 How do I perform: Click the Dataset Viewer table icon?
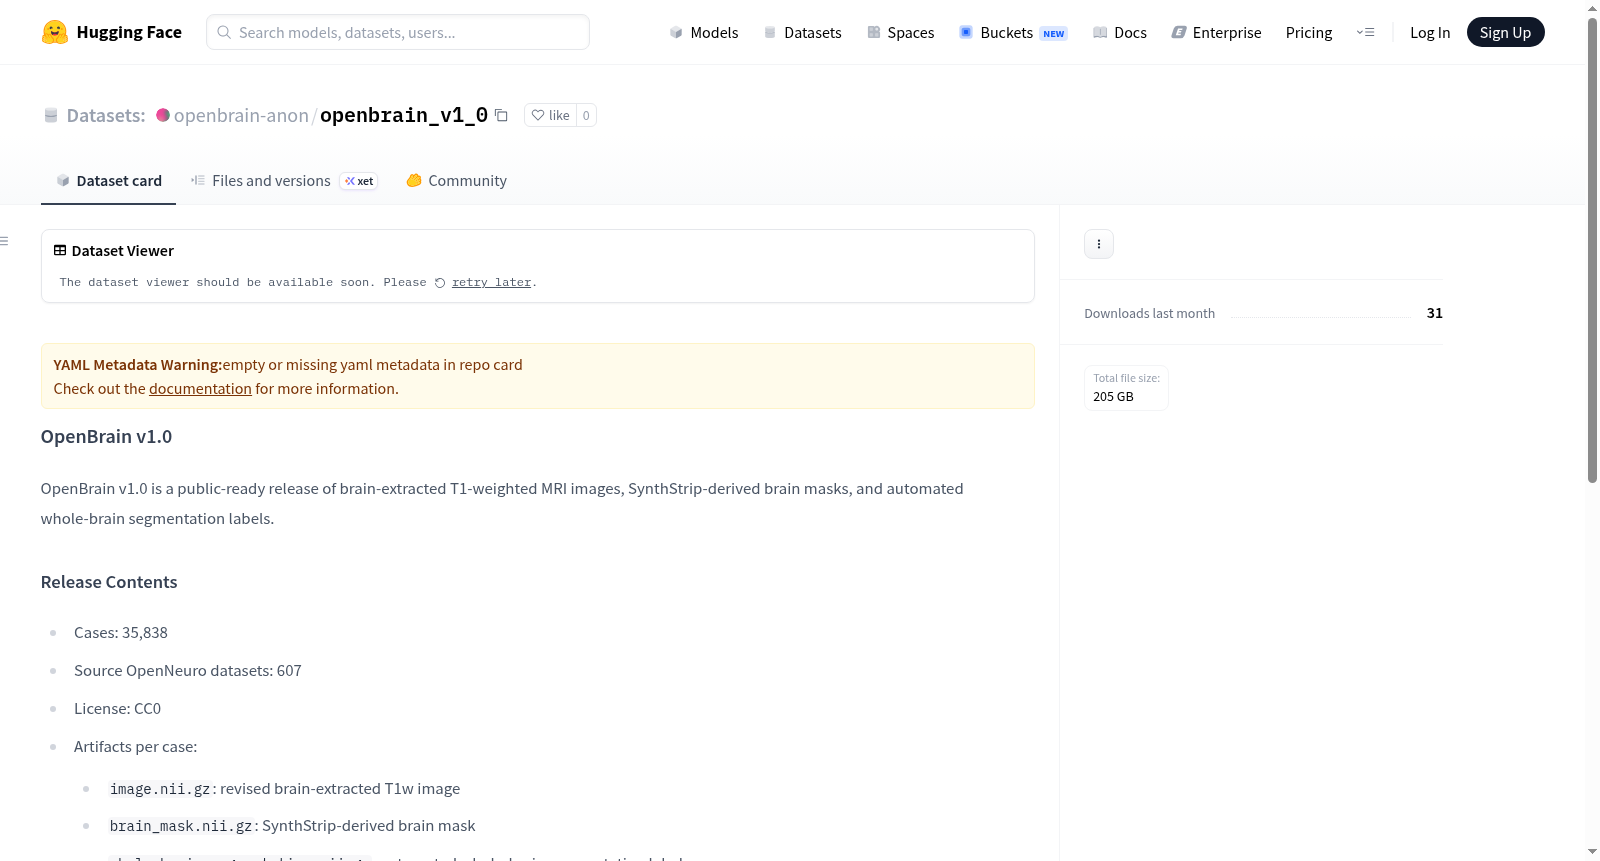pyautogui.click(x=60, y=251)
